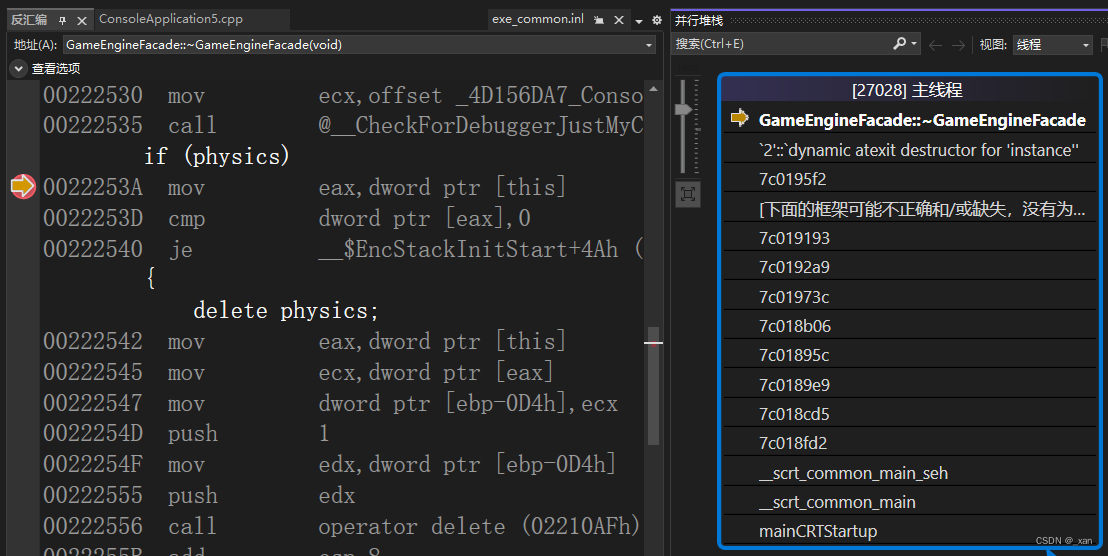Screen dimensions: 1108x556
Task: Select stack frame 7c0189e9
Action: (794, 385)
